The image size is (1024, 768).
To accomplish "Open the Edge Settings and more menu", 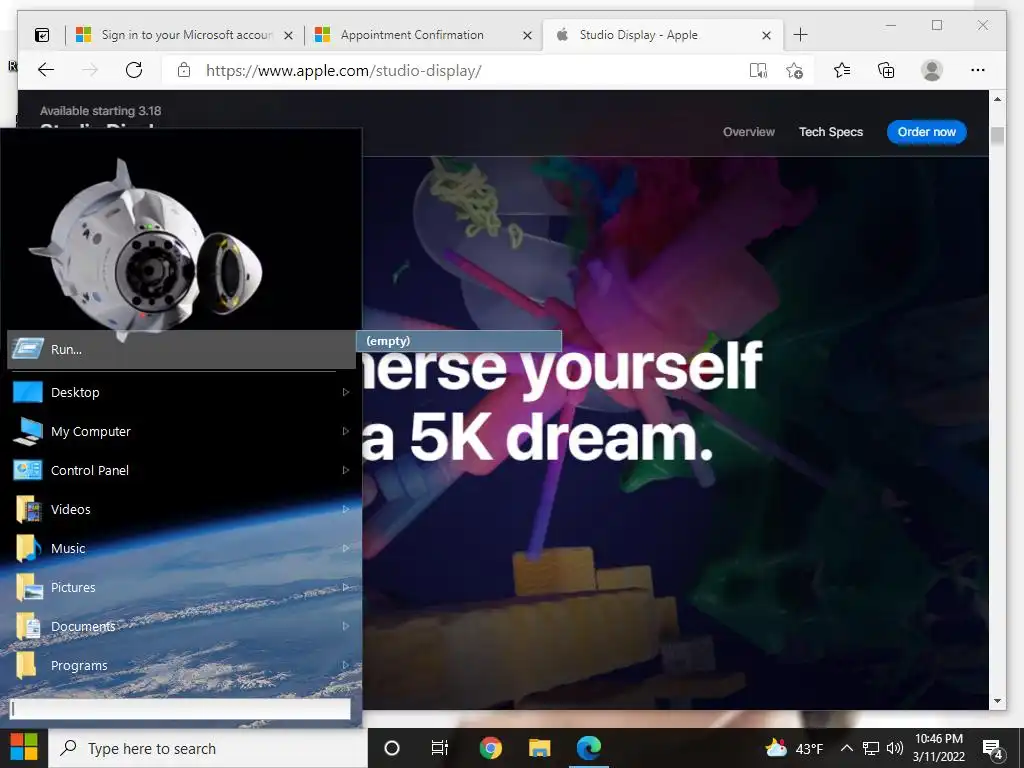I will (x=978, y=70).
